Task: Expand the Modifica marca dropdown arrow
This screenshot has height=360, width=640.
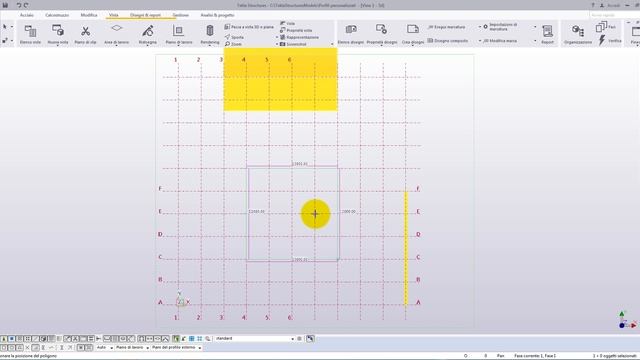Action: [x=535, y=41]
